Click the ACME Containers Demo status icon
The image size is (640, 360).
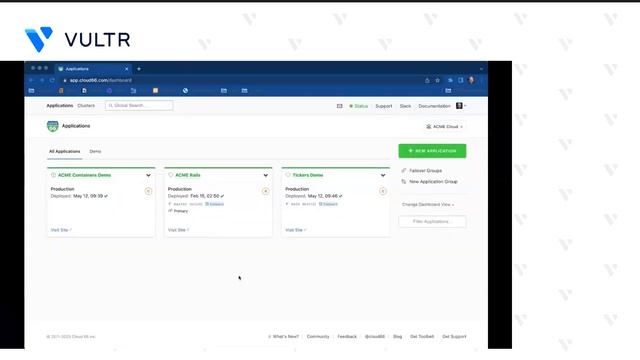(53, 175)
